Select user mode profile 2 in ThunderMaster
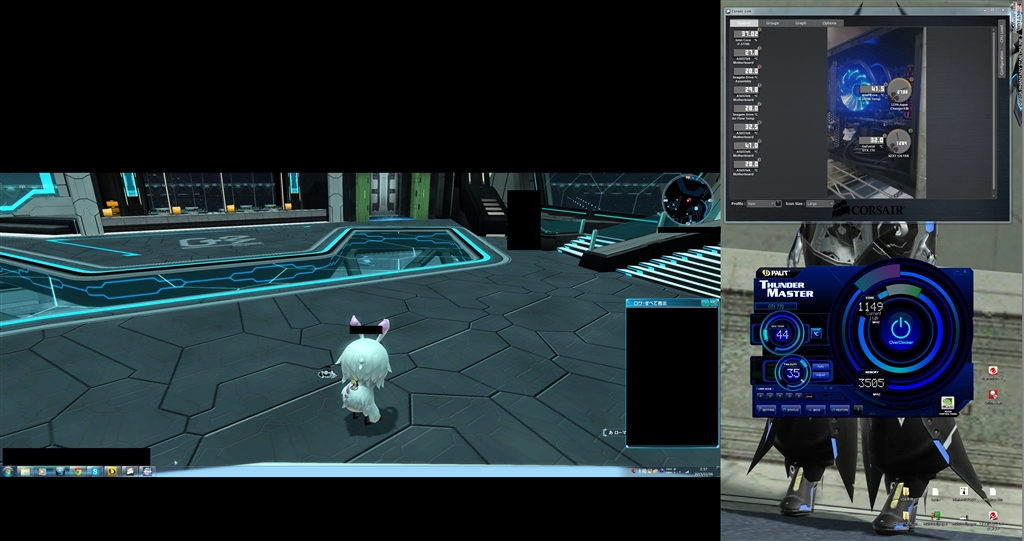The height and width of the screenshot is (541, 1024). [x=770, y=396]
